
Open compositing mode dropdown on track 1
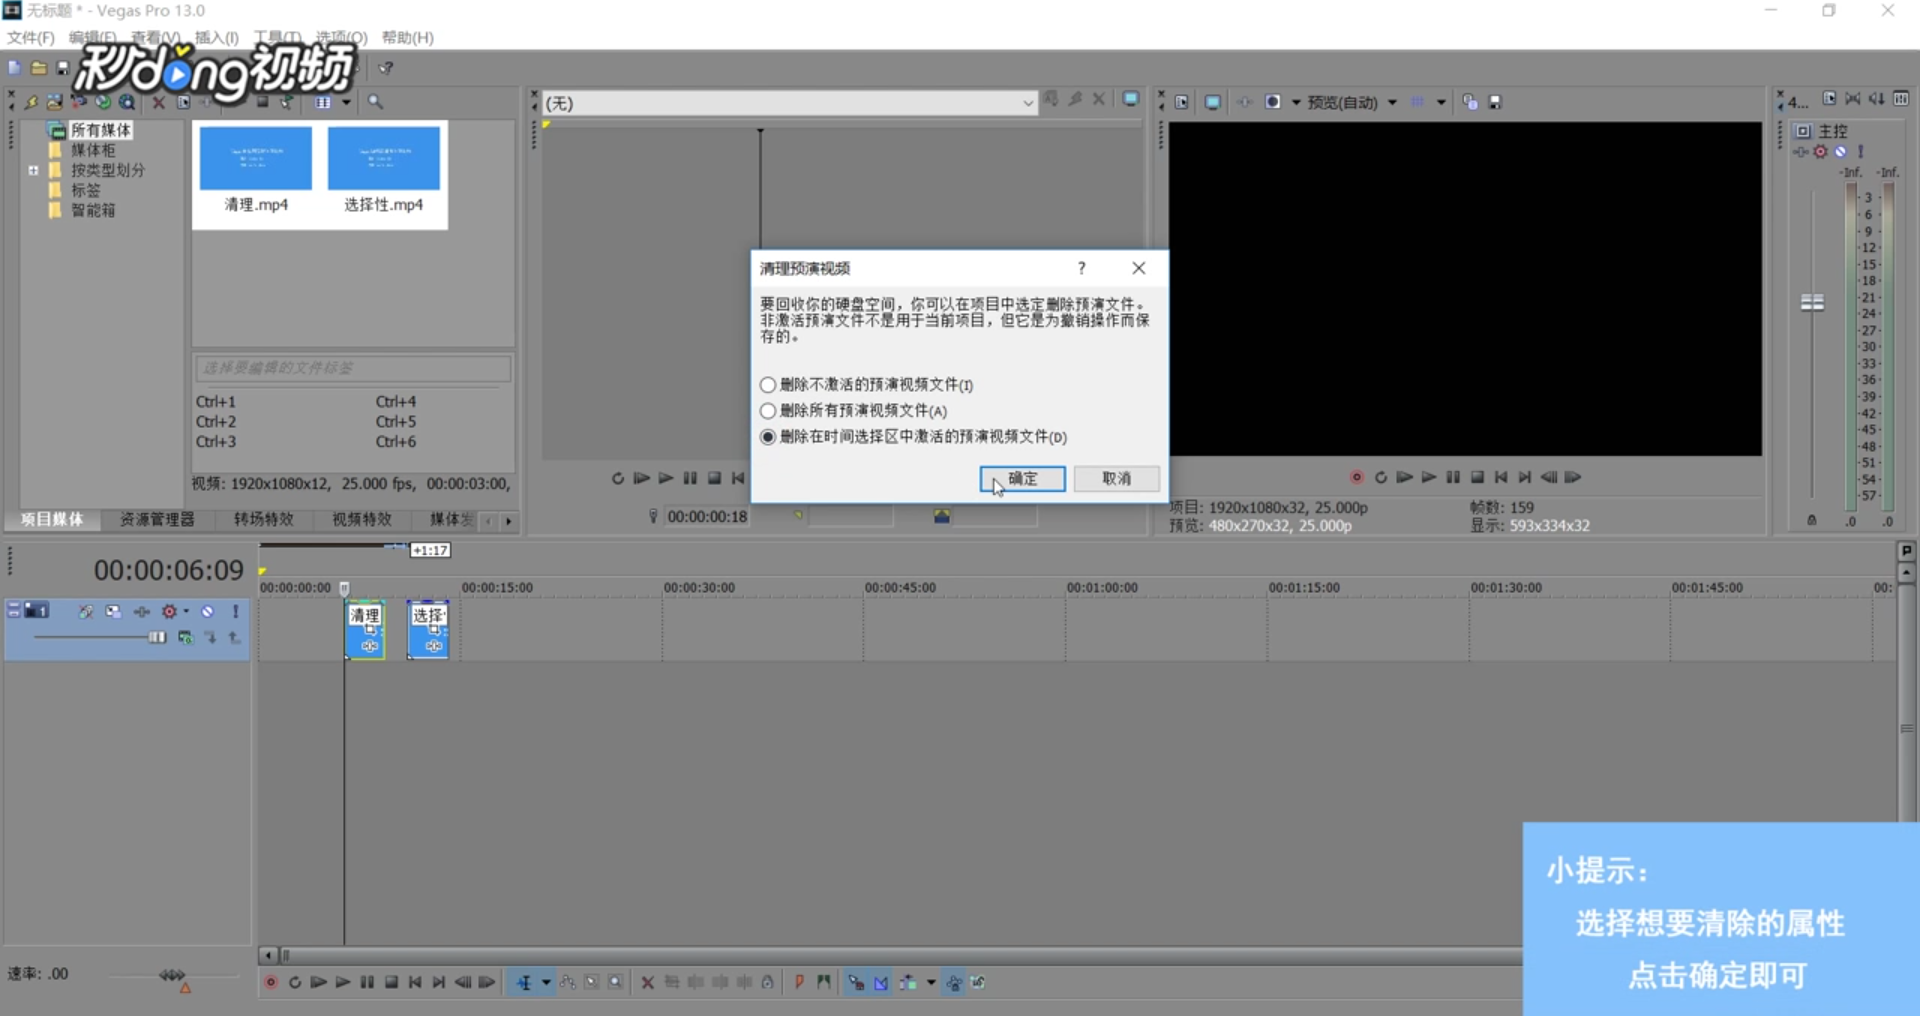point(185,637)
